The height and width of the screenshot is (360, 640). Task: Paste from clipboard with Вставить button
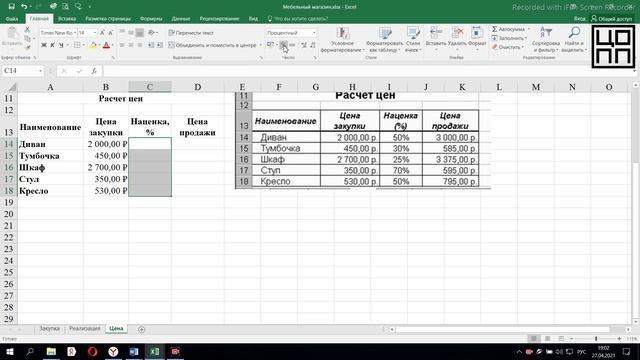(x=12, y=37)
